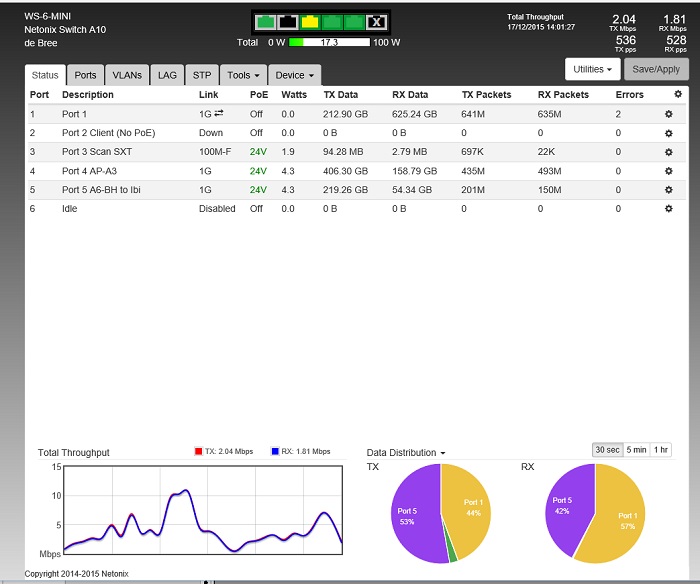Click the '100M-F' link value
The width and height of the screenshot is (700, 584).
[215, 152]
